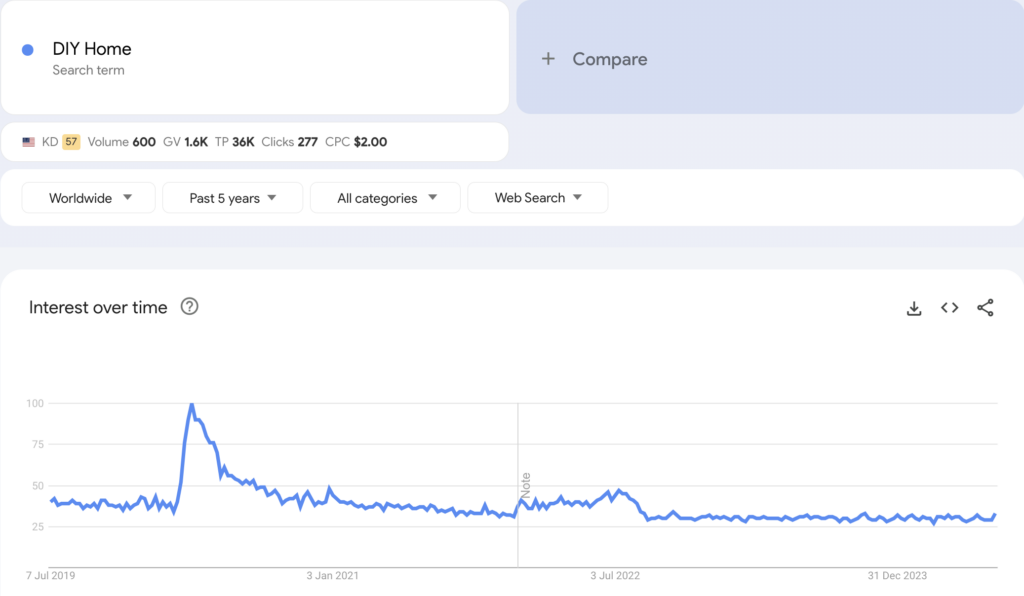The image size is (1024, 596).
Task: Click the US flag icon
Action: pos(29,142)
